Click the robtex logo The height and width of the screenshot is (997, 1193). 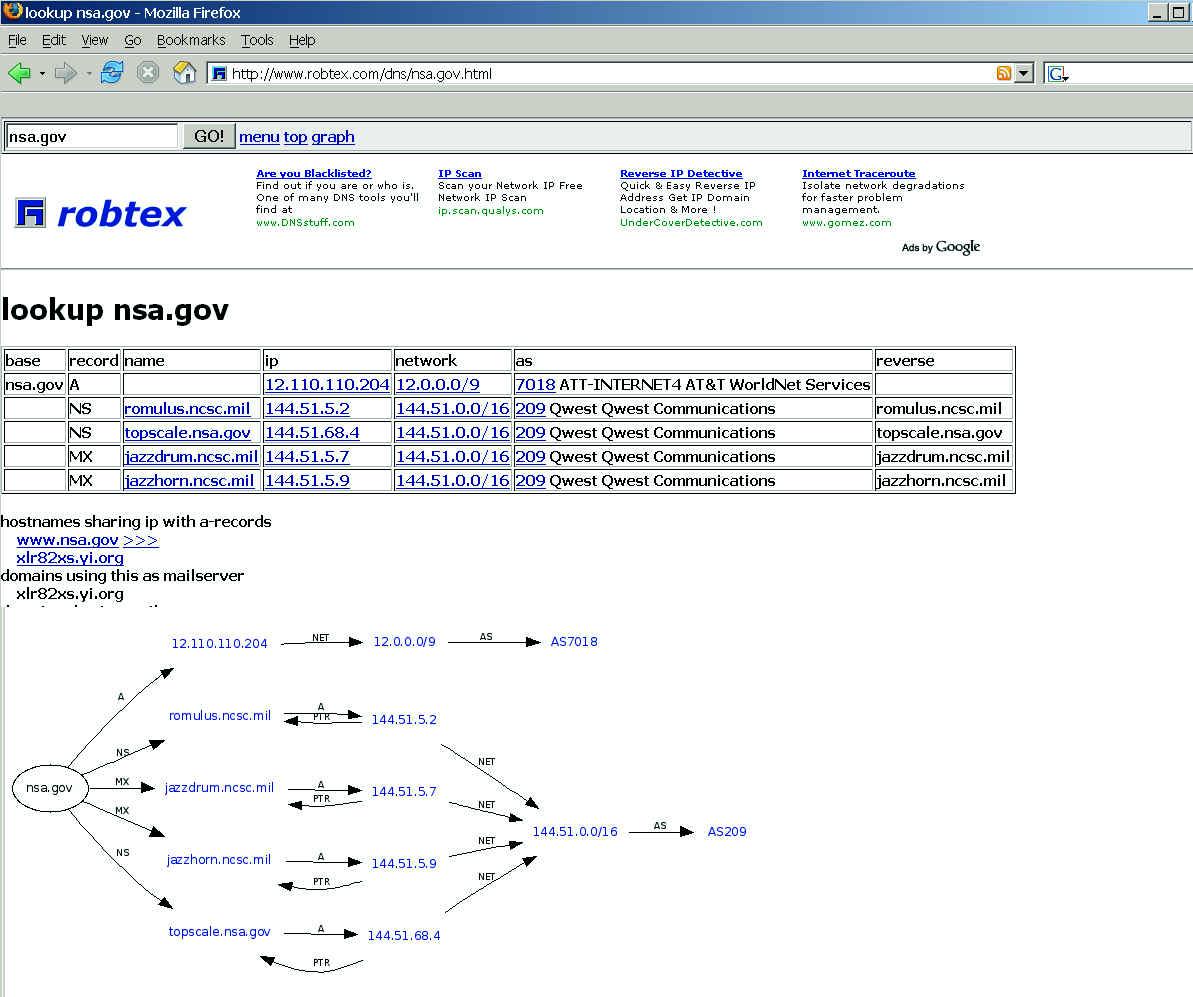(x=101, y=213)
